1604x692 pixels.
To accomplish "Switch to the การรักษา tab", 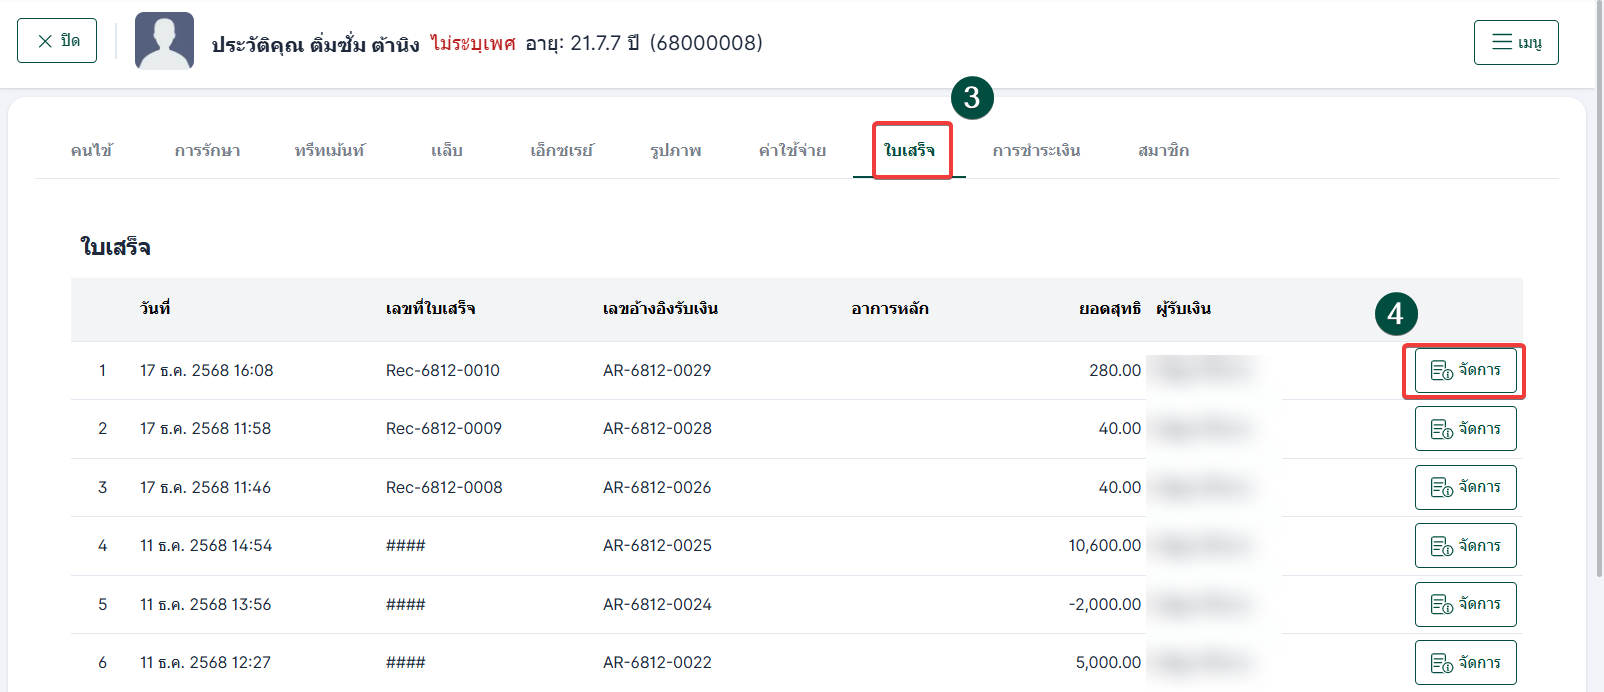I will click(x=207, y=151).
